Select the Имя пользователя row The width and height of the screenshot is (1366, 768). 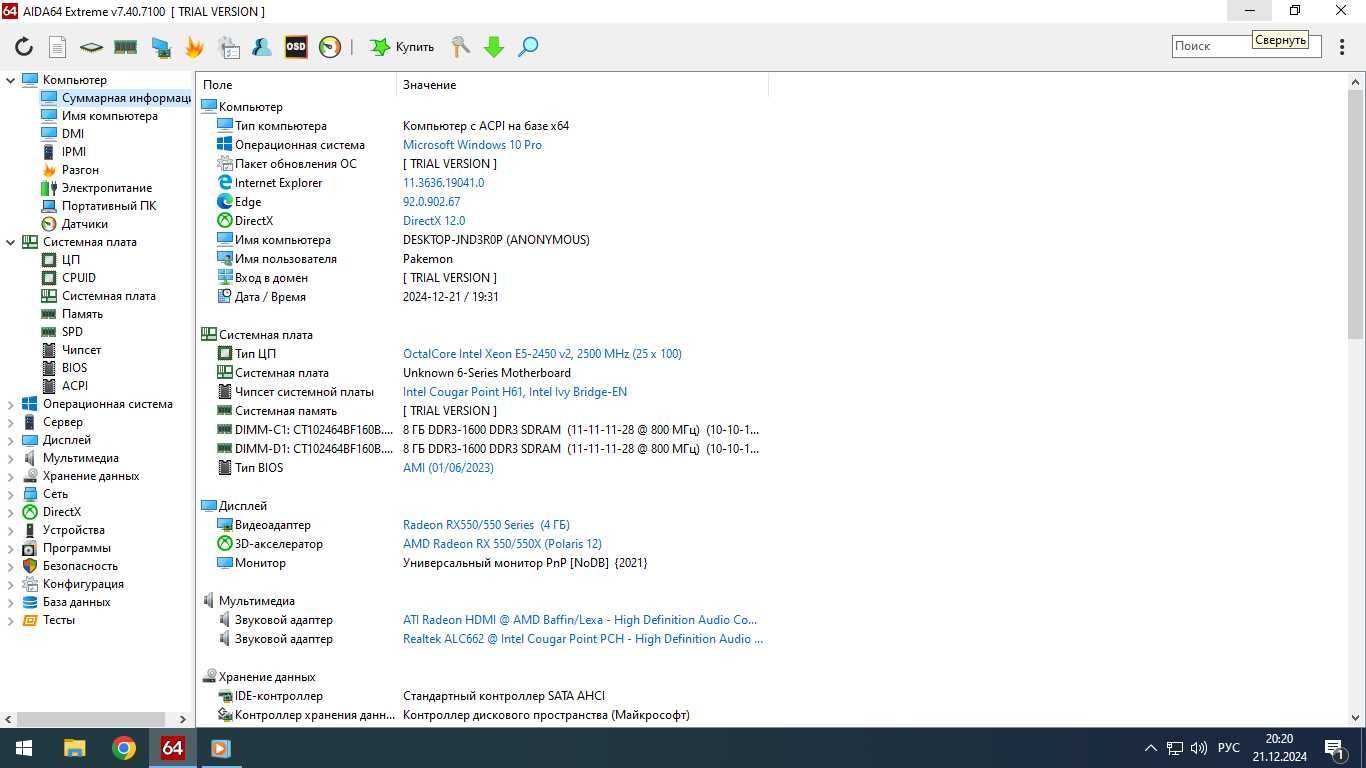click(482, 259)
